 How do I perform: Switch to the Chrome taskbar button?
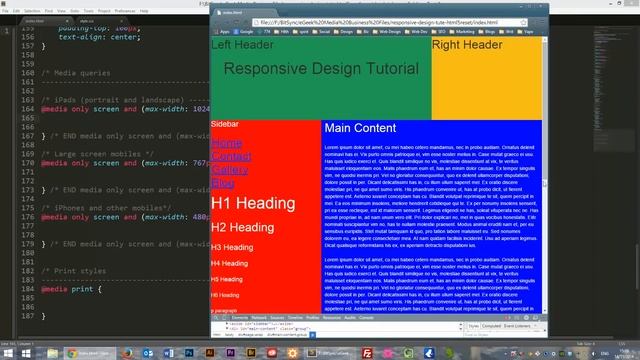(x=90, y=353)
